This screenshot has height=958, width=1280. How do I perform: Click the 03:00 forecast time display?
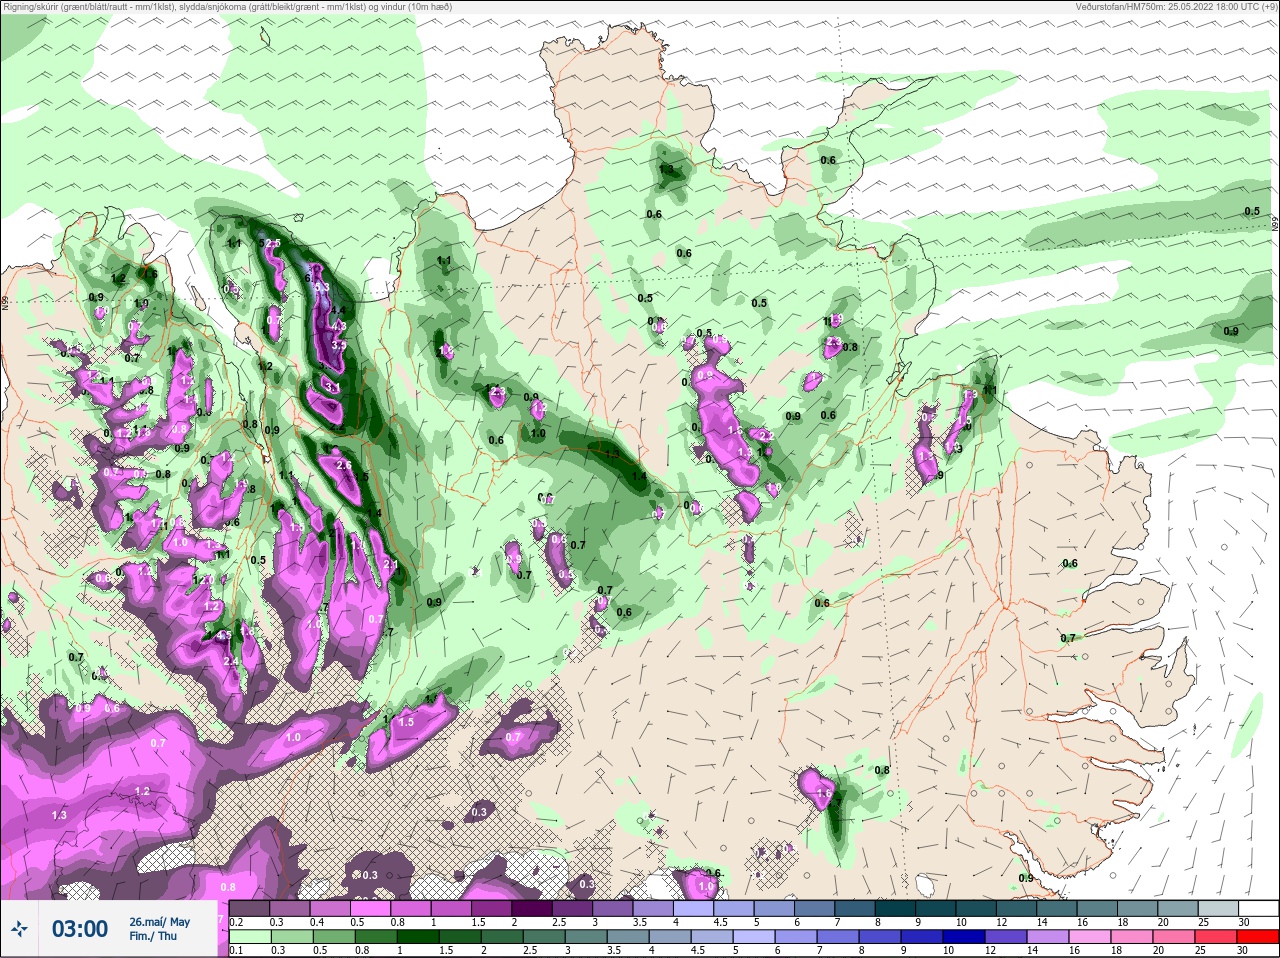click(80, 929)
